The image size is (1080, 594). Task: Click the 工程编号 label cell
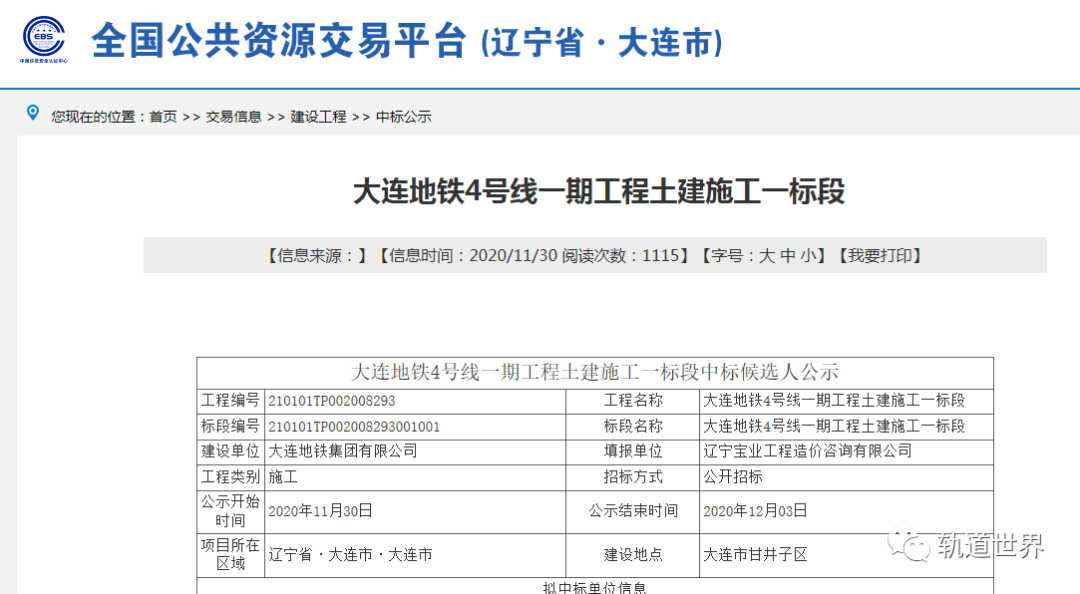click(231, 401)
